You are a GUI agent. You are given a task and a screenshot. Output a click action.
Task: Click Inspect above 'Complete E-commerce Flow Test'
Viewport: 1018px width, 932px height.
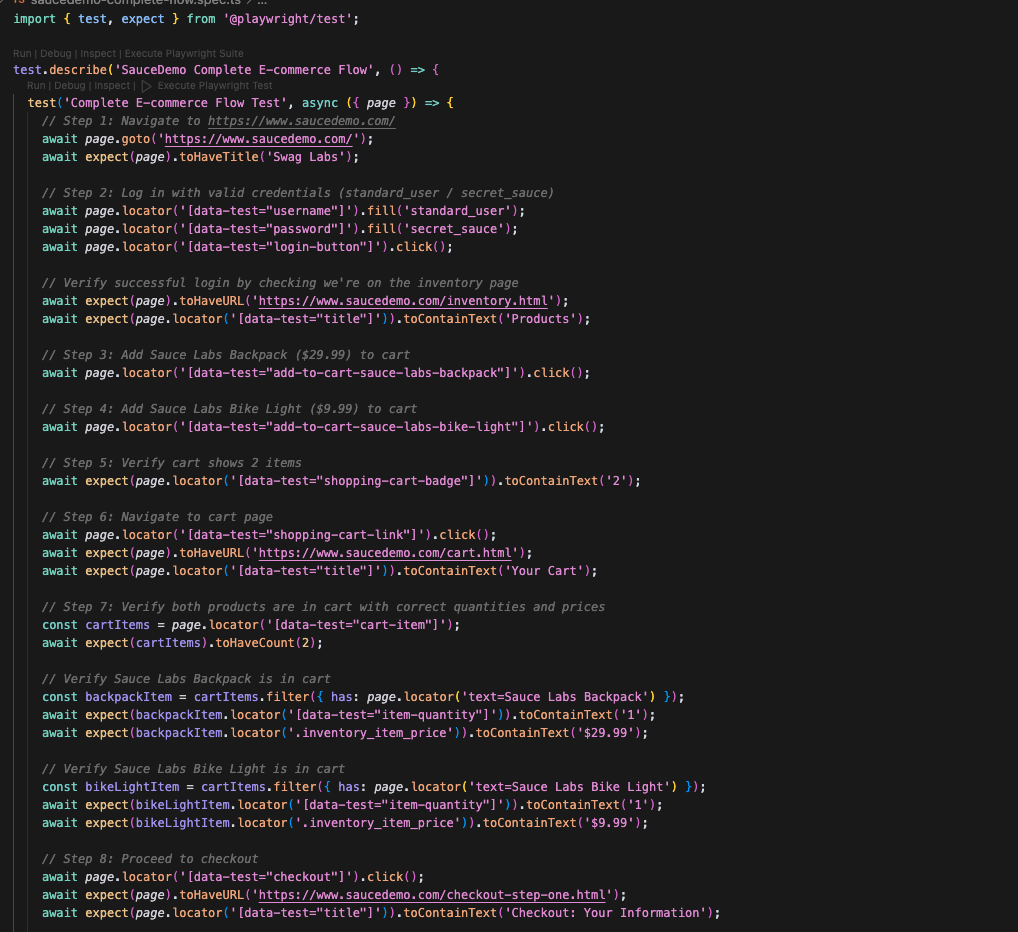(x=112, y=86)
